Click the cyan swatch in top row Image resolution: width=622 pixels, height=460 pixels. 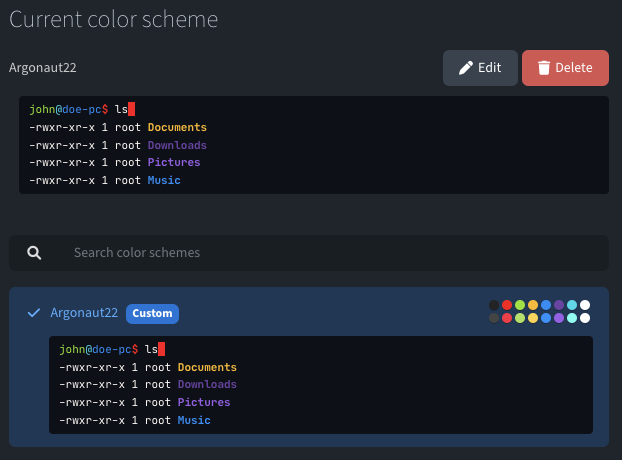pos(572,305)
